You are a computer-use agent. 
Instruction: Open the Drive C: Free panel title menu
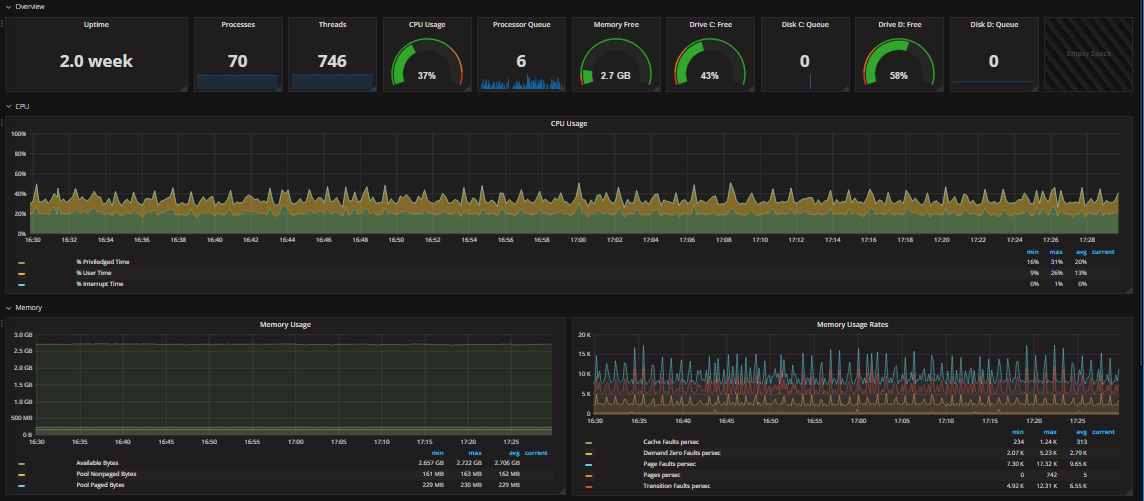(710, 24)
